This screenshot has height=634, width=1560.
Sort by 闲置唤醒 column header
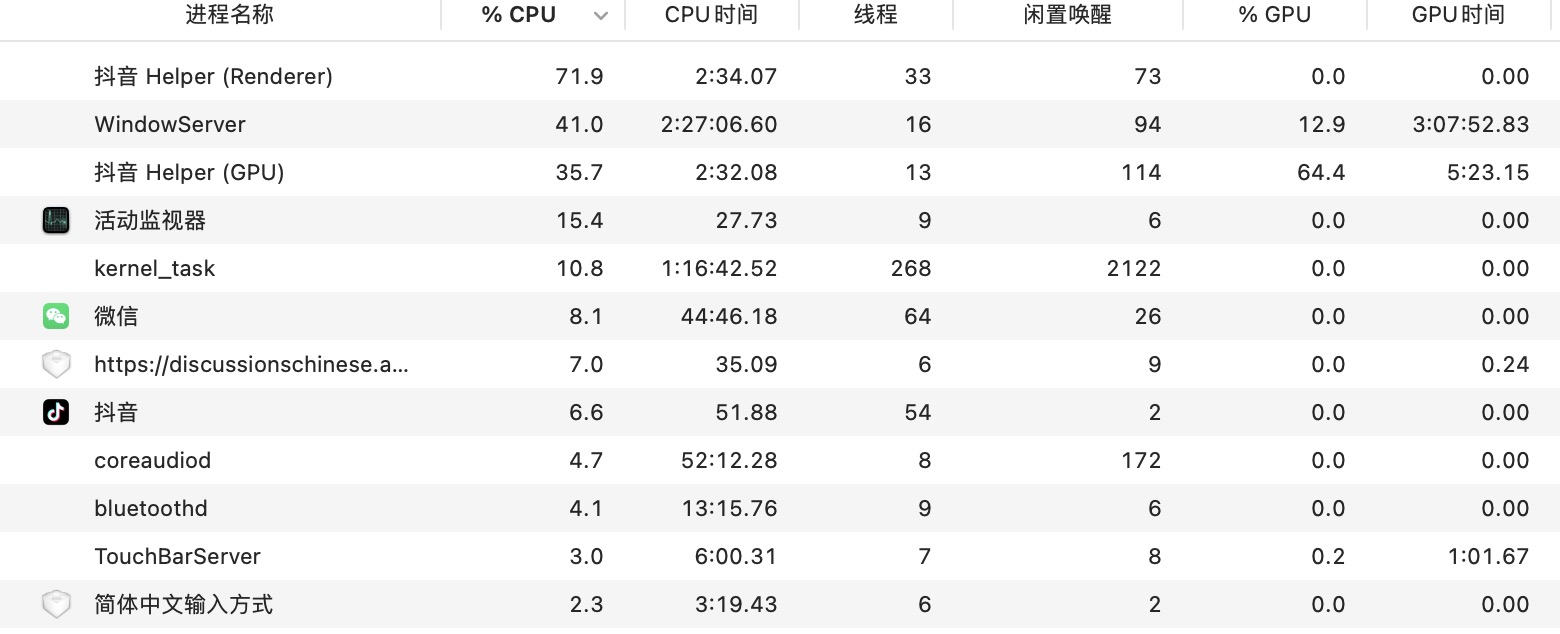click(1067, 15)
